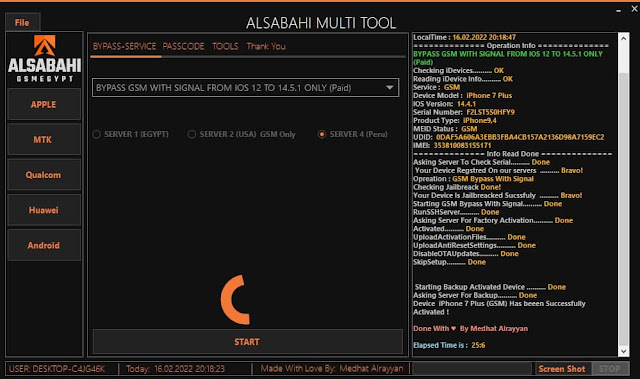Click the dropdown arrow of the service combo box
Image resolution: width=640 pixels, height=379 pixels.
[x=390, y=88]
